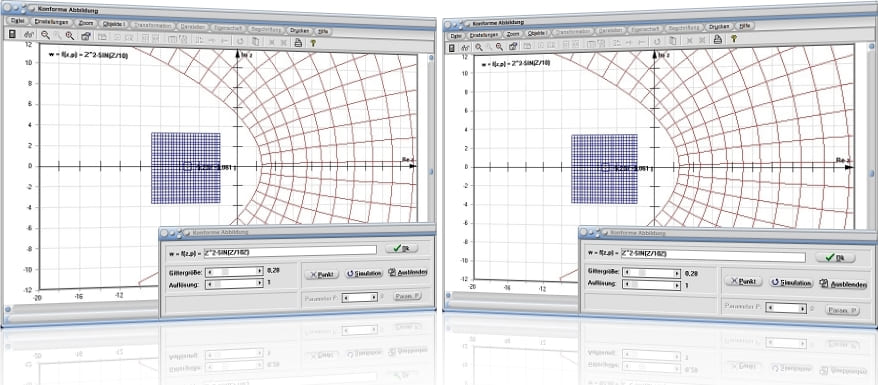The width and height of the screenshot is (878, 385).
Task: Click the Simulation button in right dialog
Action: pyautogui.click(x=791, y=283)
